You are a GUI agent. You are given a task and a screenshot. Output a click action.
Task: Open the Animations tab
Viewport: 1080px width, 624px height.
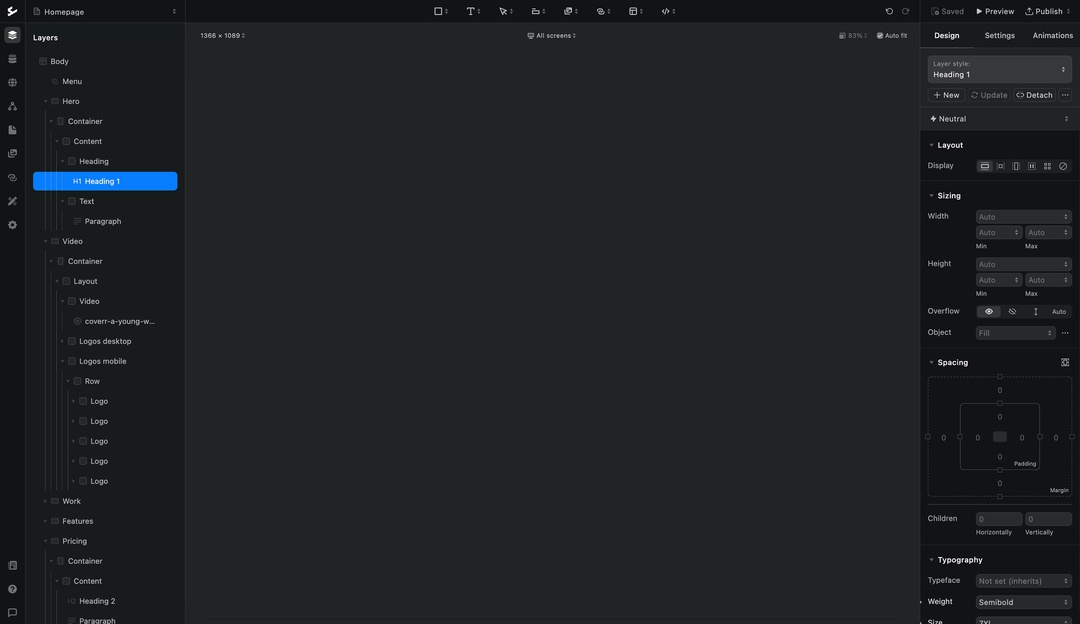(x=1052, y=34)
